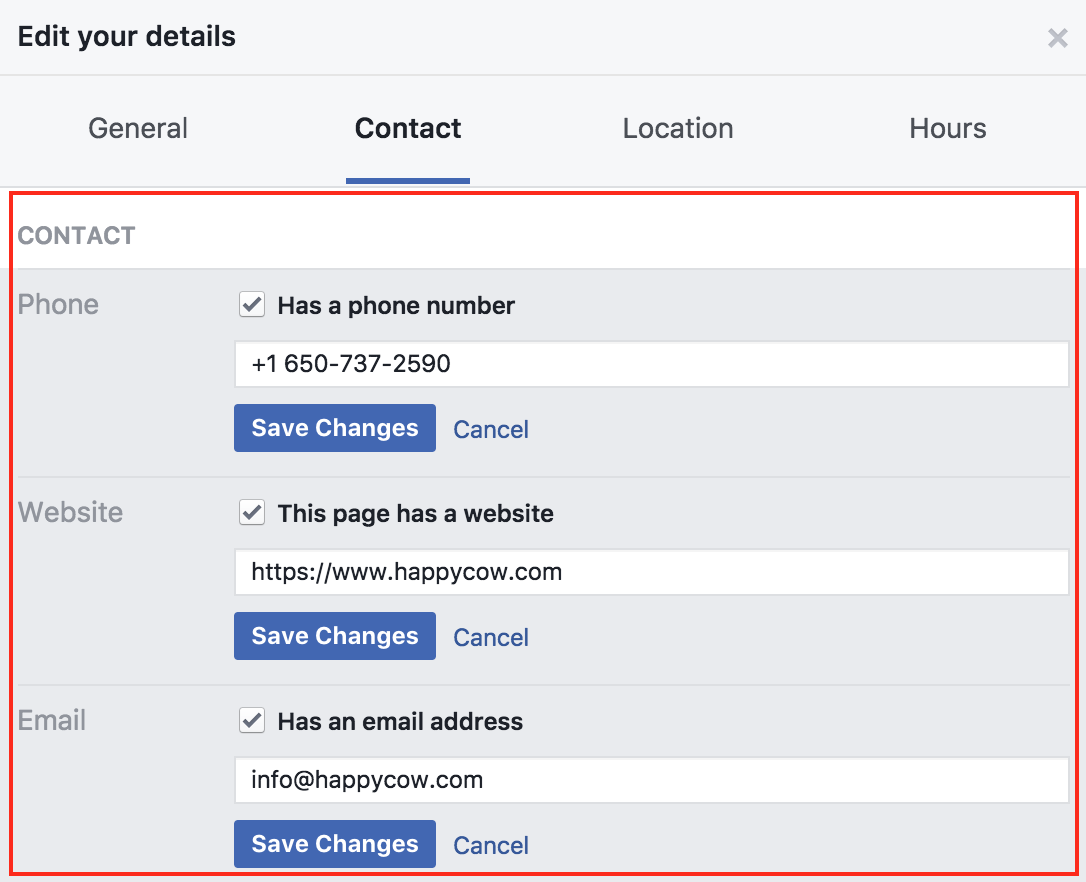Screen dimensions: 1086x882
Task: Disable Has an email address checkbox
Action: click(x=252, y=721)
